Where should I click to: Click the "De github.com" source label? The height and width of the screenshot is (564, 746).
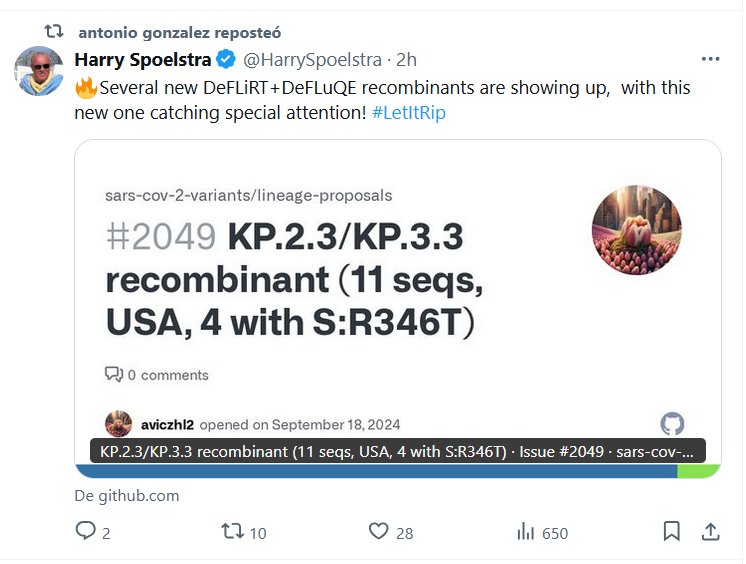click(127, 495)
